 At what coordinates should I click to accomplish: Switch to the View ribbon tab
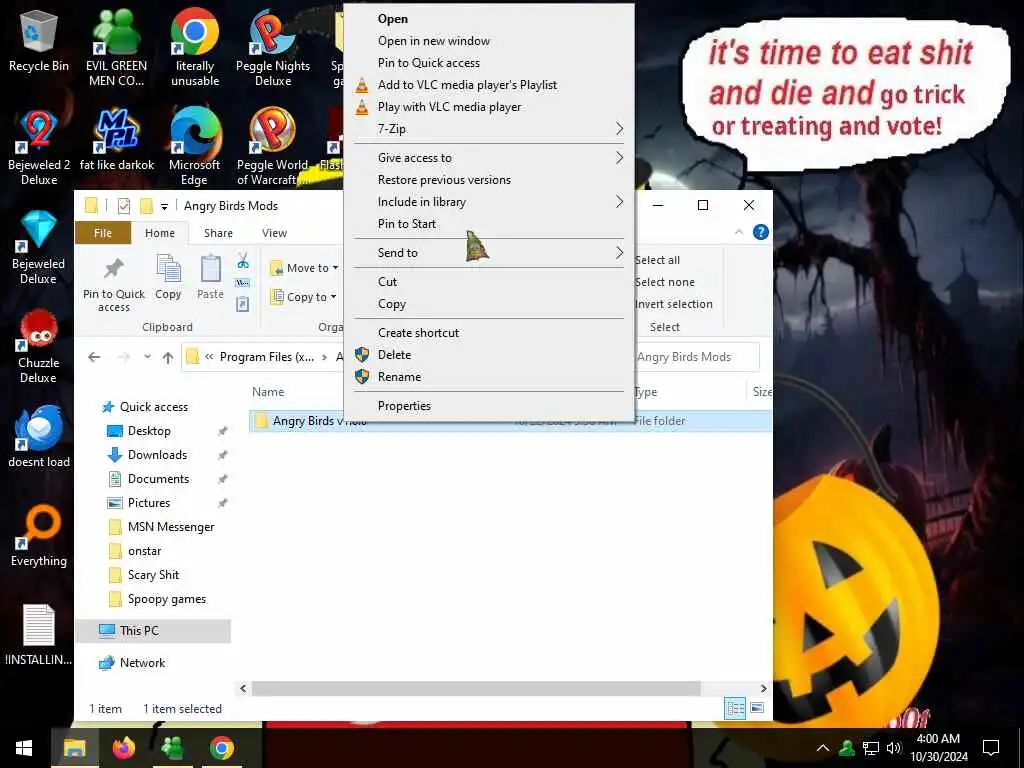click(x=274, y=233)
